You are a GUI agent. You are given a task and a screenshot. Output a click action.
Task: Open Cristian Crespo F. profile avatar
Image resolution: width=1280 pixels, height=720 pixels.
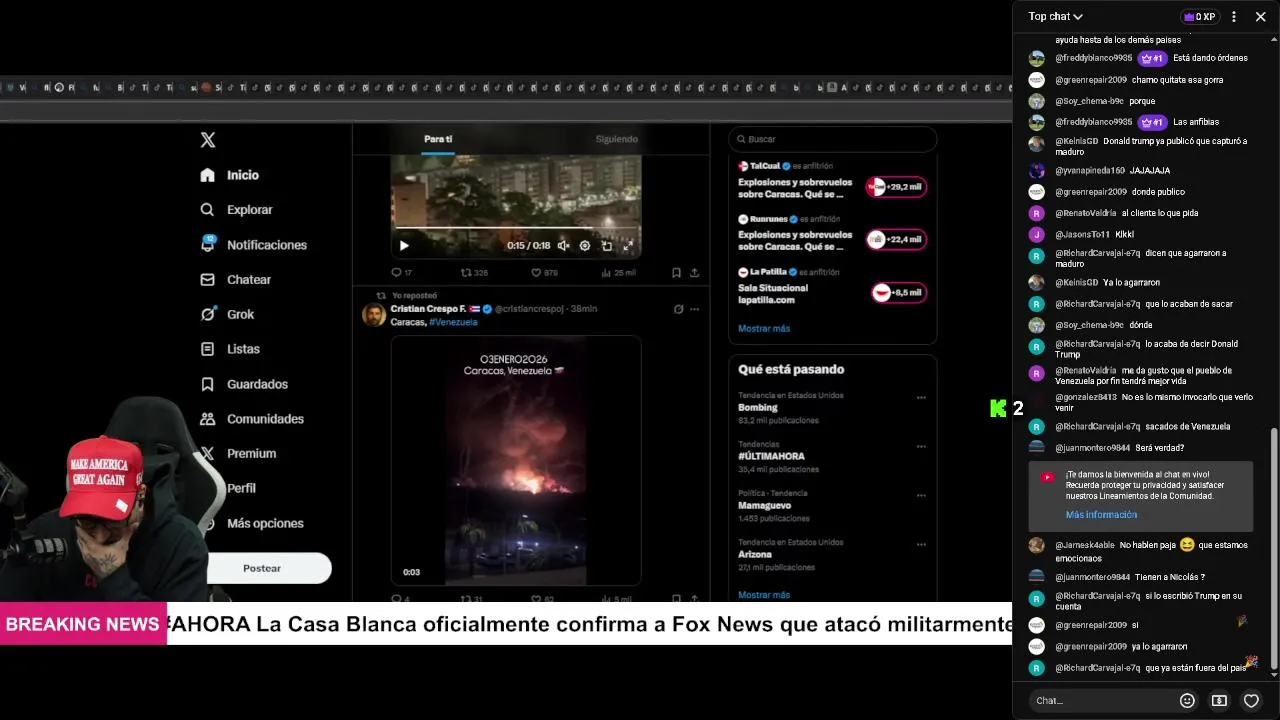click(374, 315)
